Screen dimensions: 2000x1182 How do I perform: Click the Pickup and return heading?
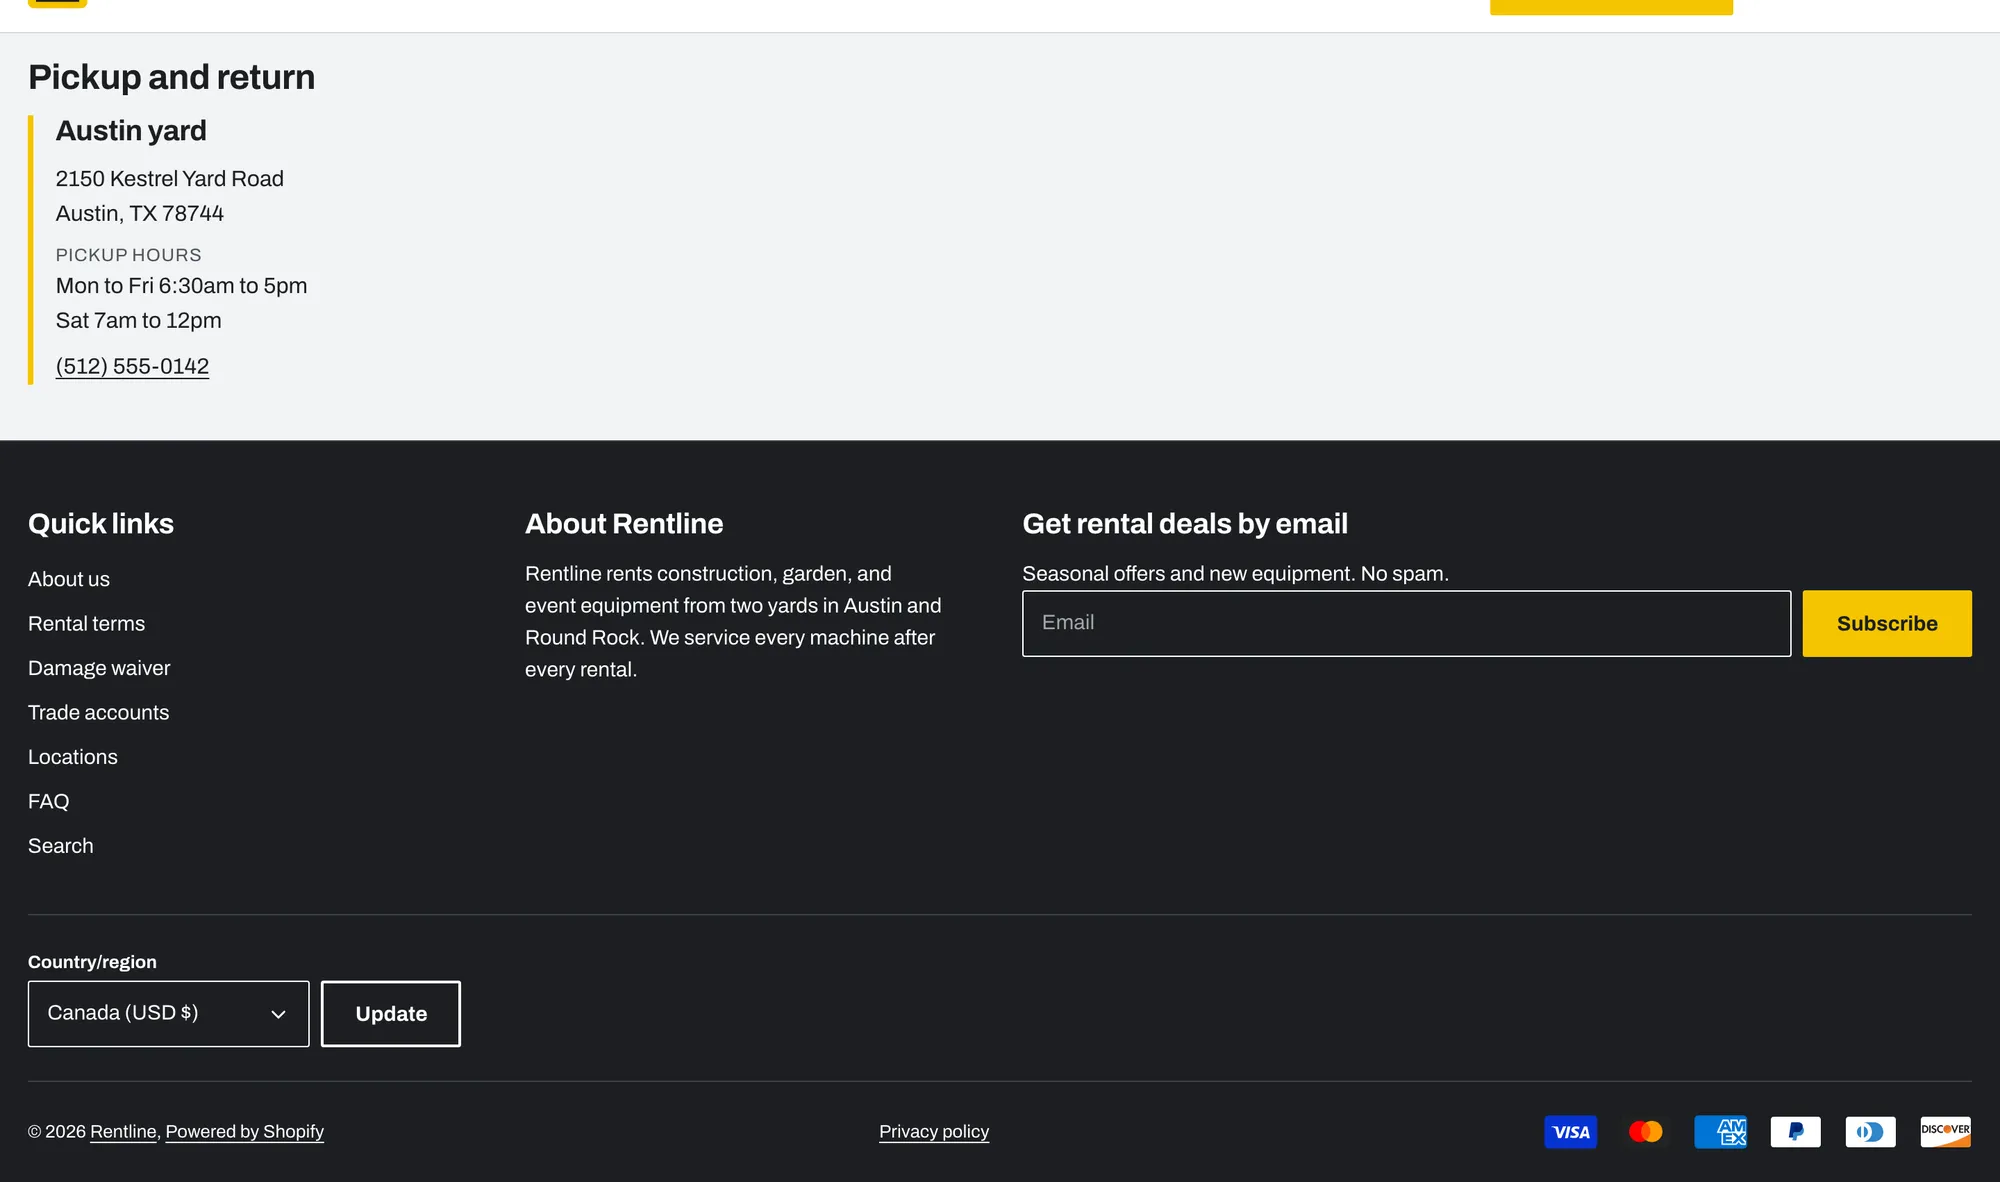(x=171, y=77)
